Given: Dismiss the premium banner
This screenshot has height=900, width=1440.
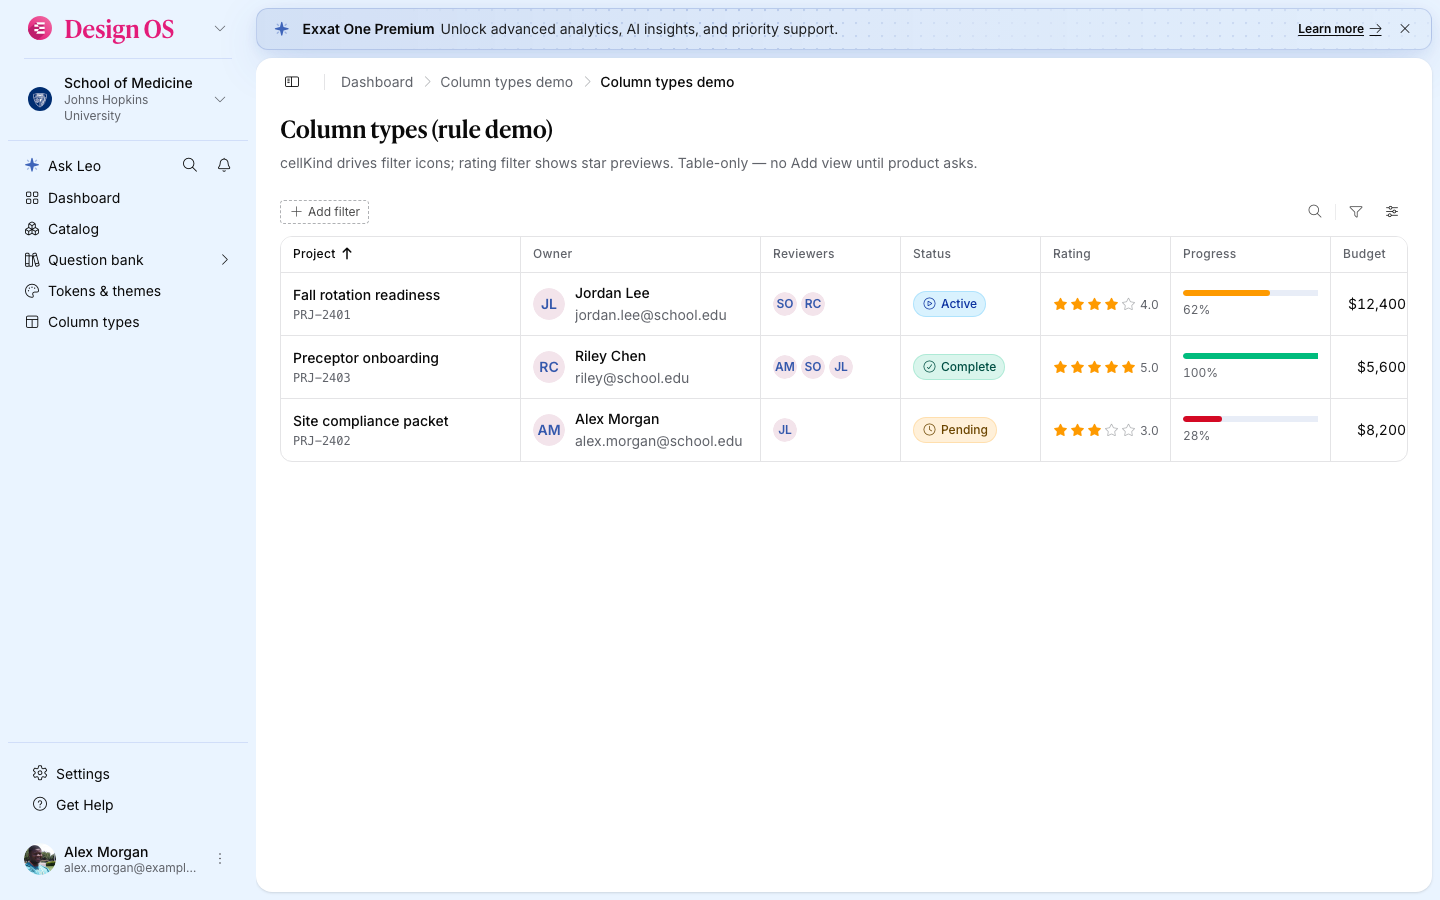Looking at the screenshot, I should [x=1405, y=29].
